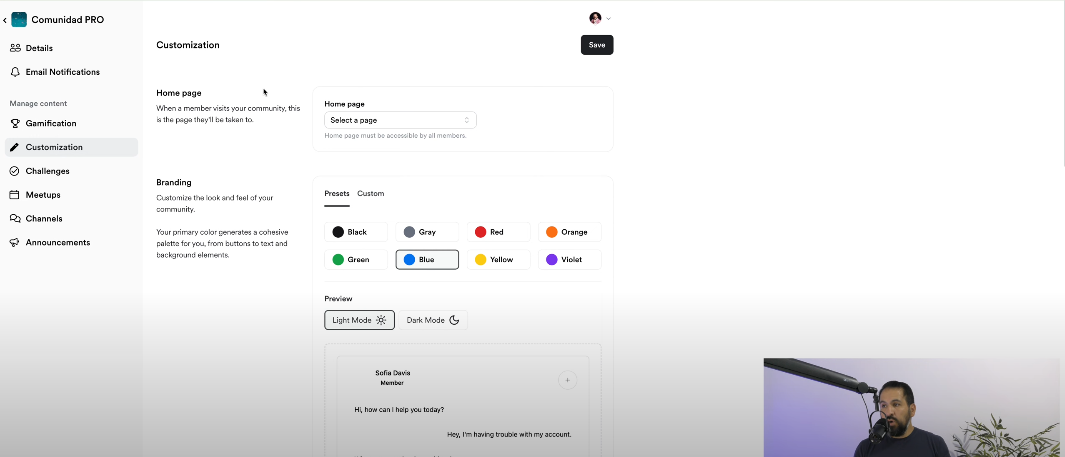This screenshot has height=457, width=1065.
Task: Select the Red color preset
Action: 499,232
